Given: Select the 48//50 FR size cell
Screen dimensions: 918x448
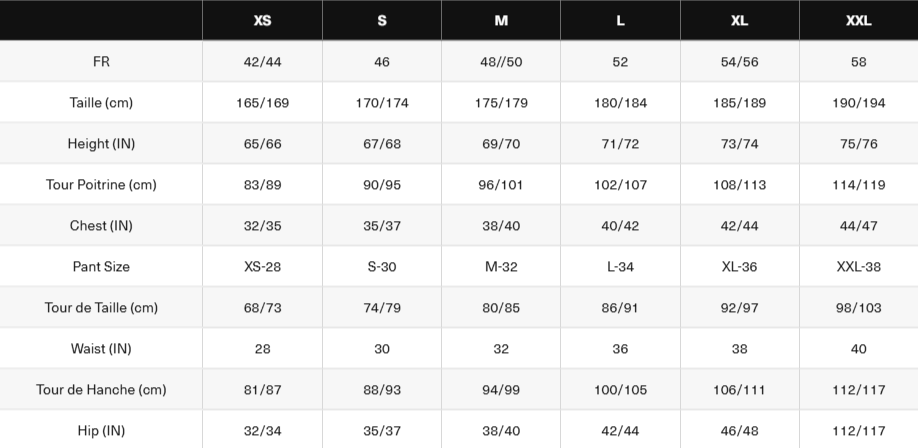Looking at the screenshot, I should pyautogui.click(x=501, y=62).
